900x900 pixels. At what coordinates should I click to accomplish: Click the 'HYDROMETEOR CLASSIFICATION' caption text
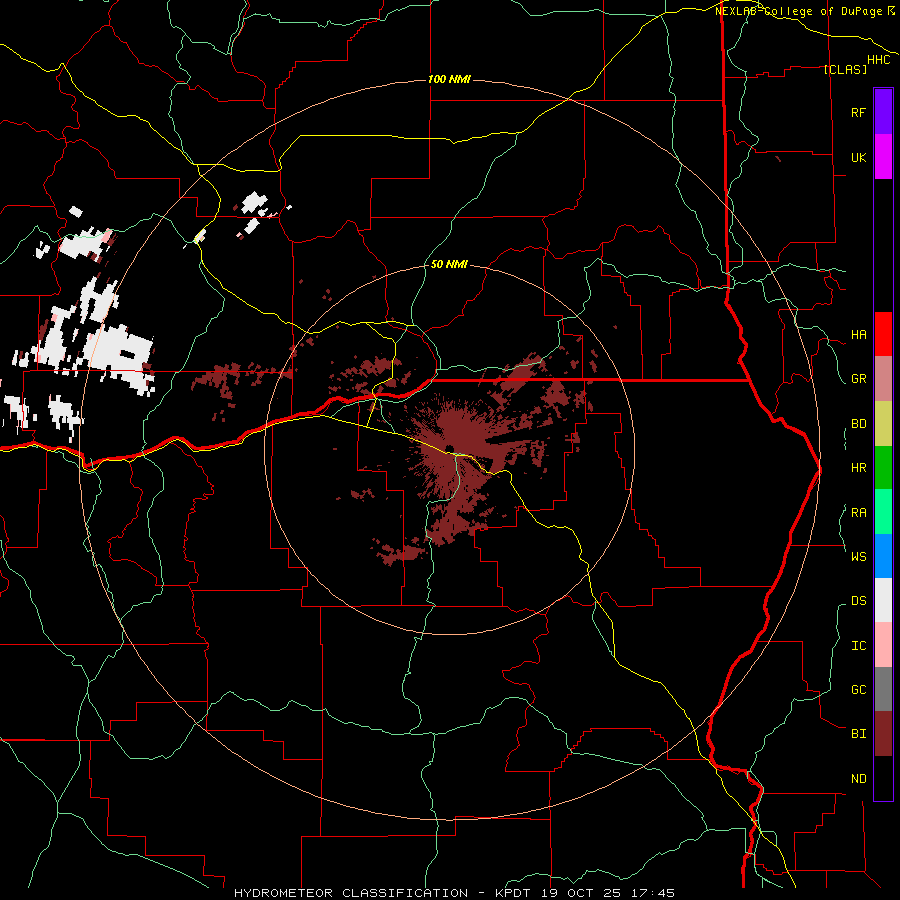[351, 893]
